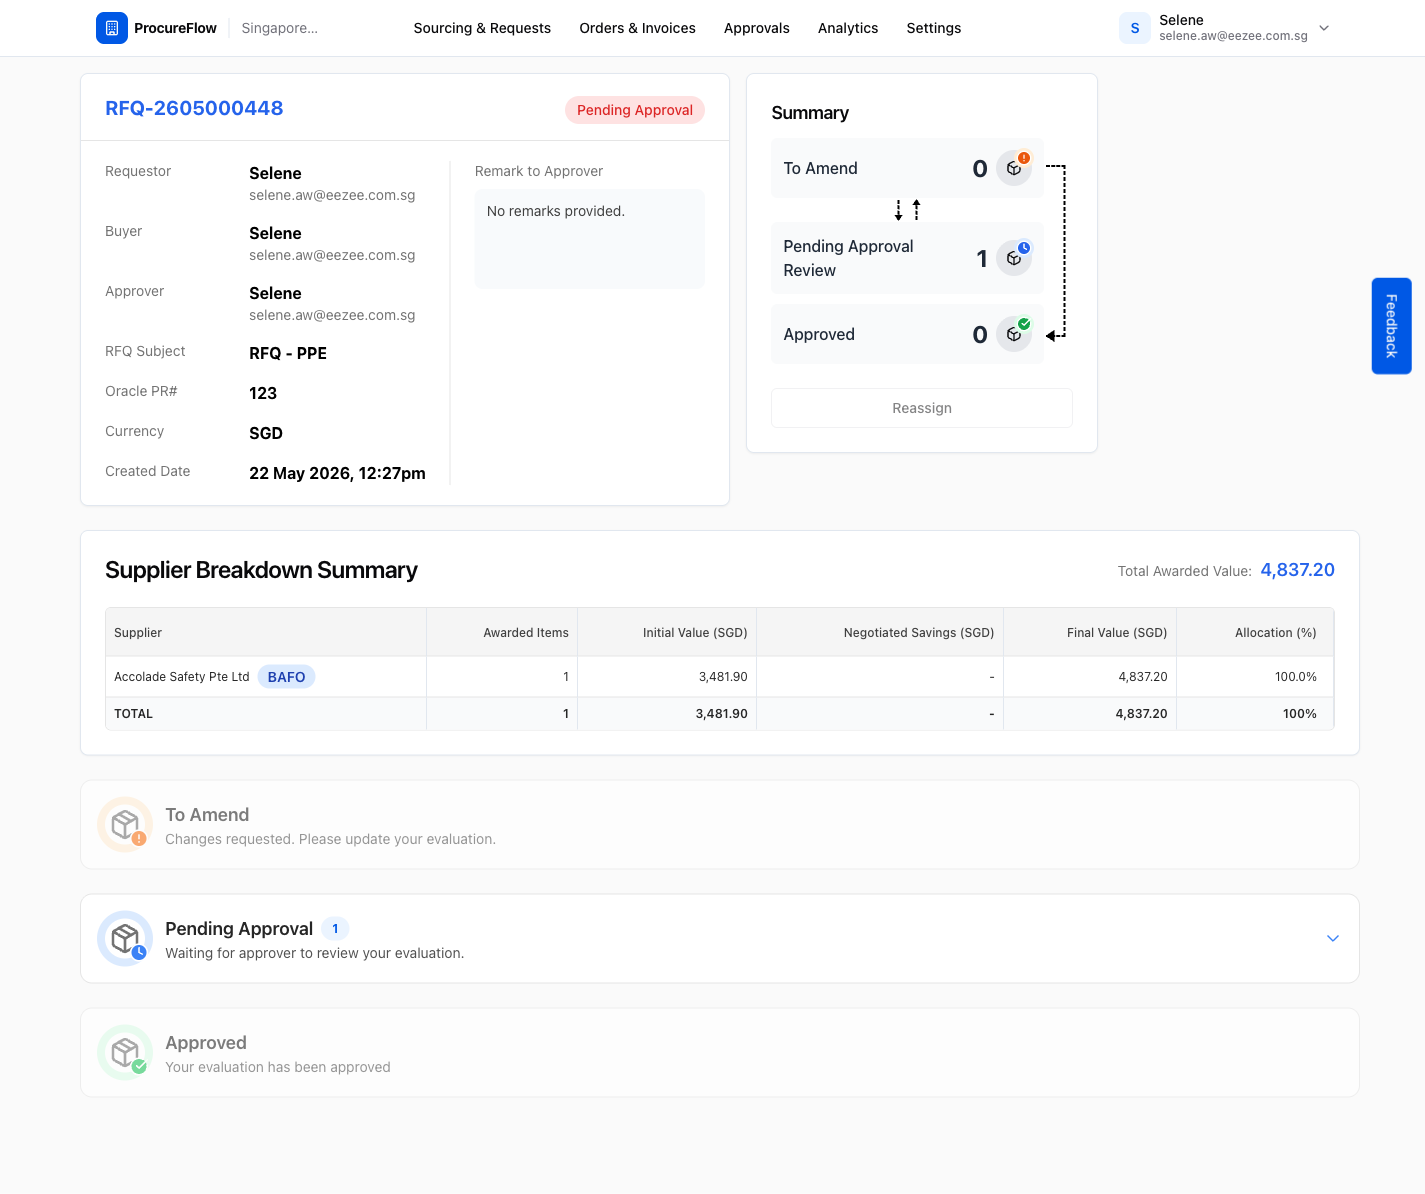This screenshot has height=1194, width=1425.
Task: Select the Pending Approval Review summary row
Action: pyautogui.click(x=907, y=258)
